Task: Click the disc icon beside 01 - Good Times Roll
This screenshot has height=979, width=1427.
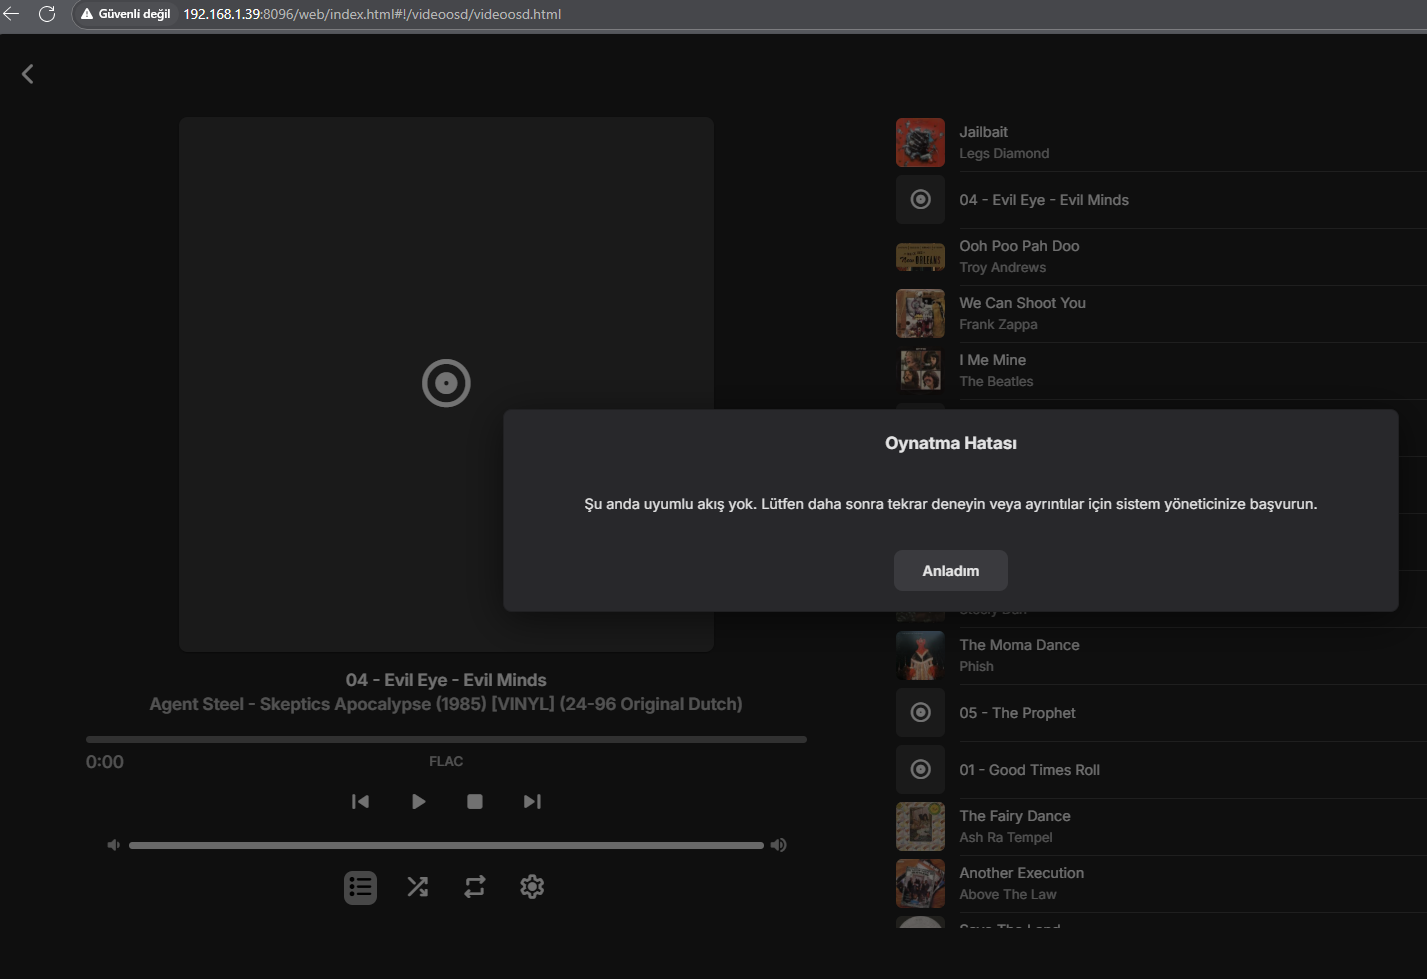Action: point(920,770)
